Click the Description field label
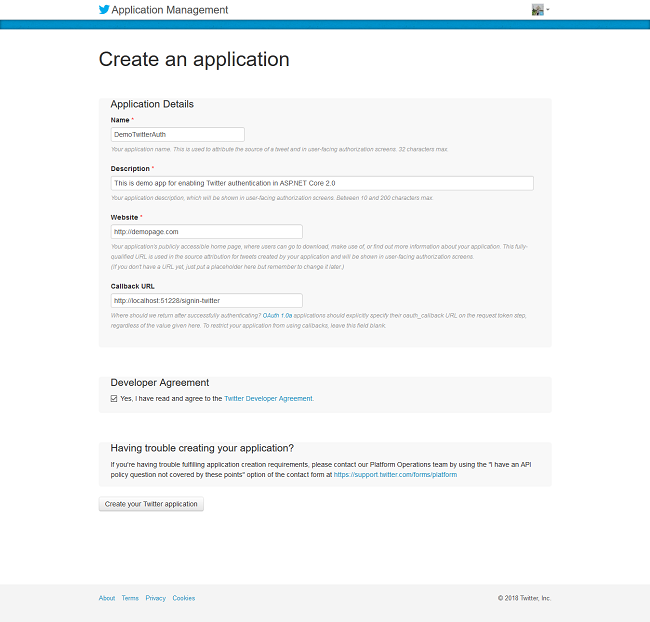This screenshot has width=650, height=622. (130, 169)
